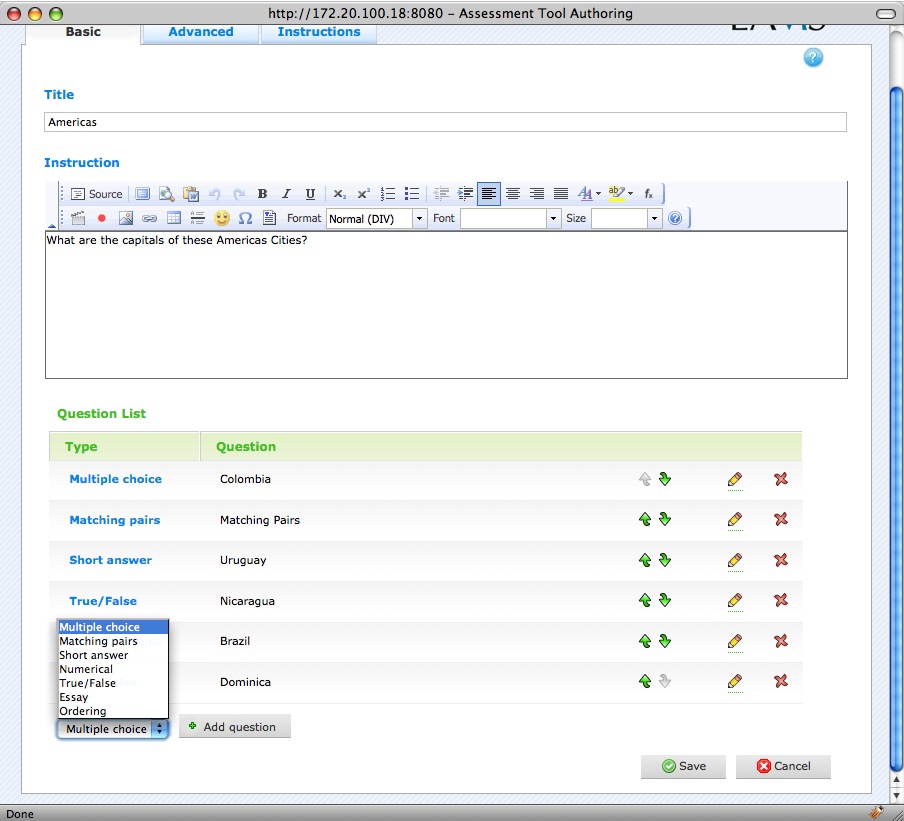Select the Align Right button
The image size is (904, 821).
[537, 194]
